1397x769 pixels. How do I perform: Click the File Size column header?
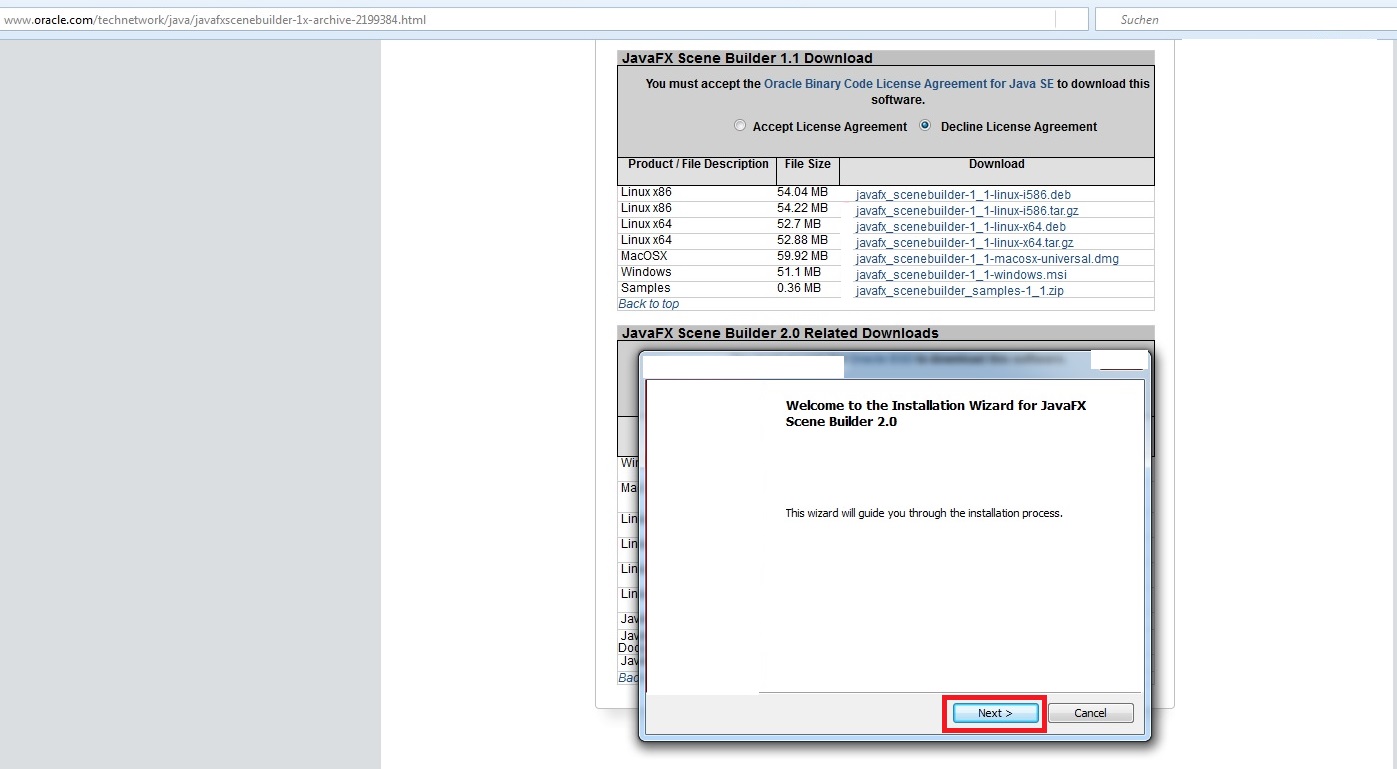coord(807,164)
